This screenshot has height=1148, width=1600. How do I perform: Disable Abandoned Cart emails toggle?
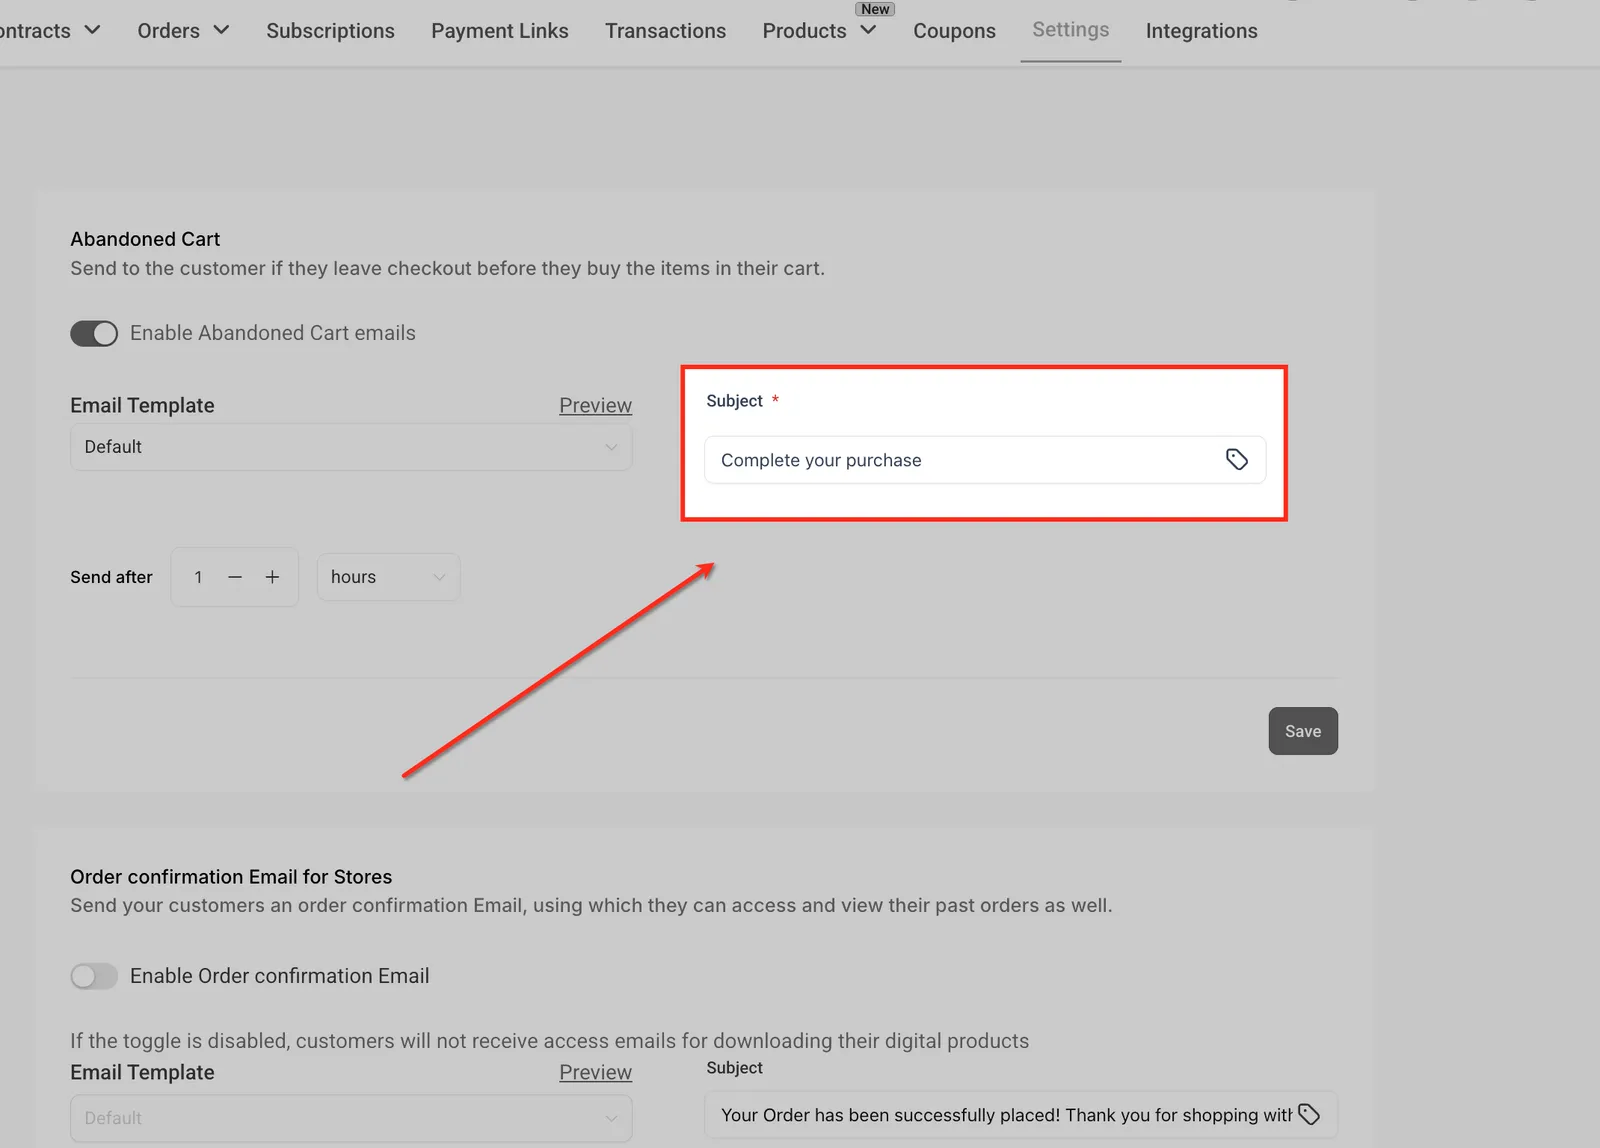click(94, 333)
